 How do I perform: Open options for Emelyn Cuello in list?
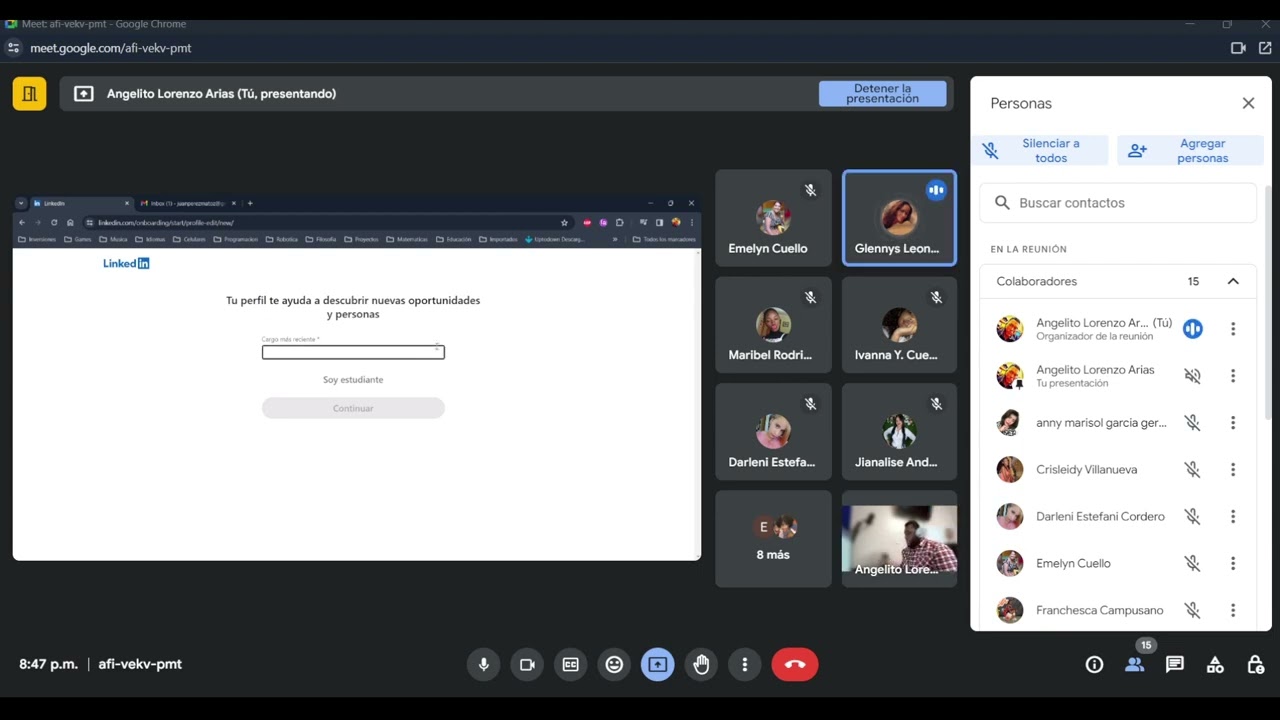(x=1233, y=563)
